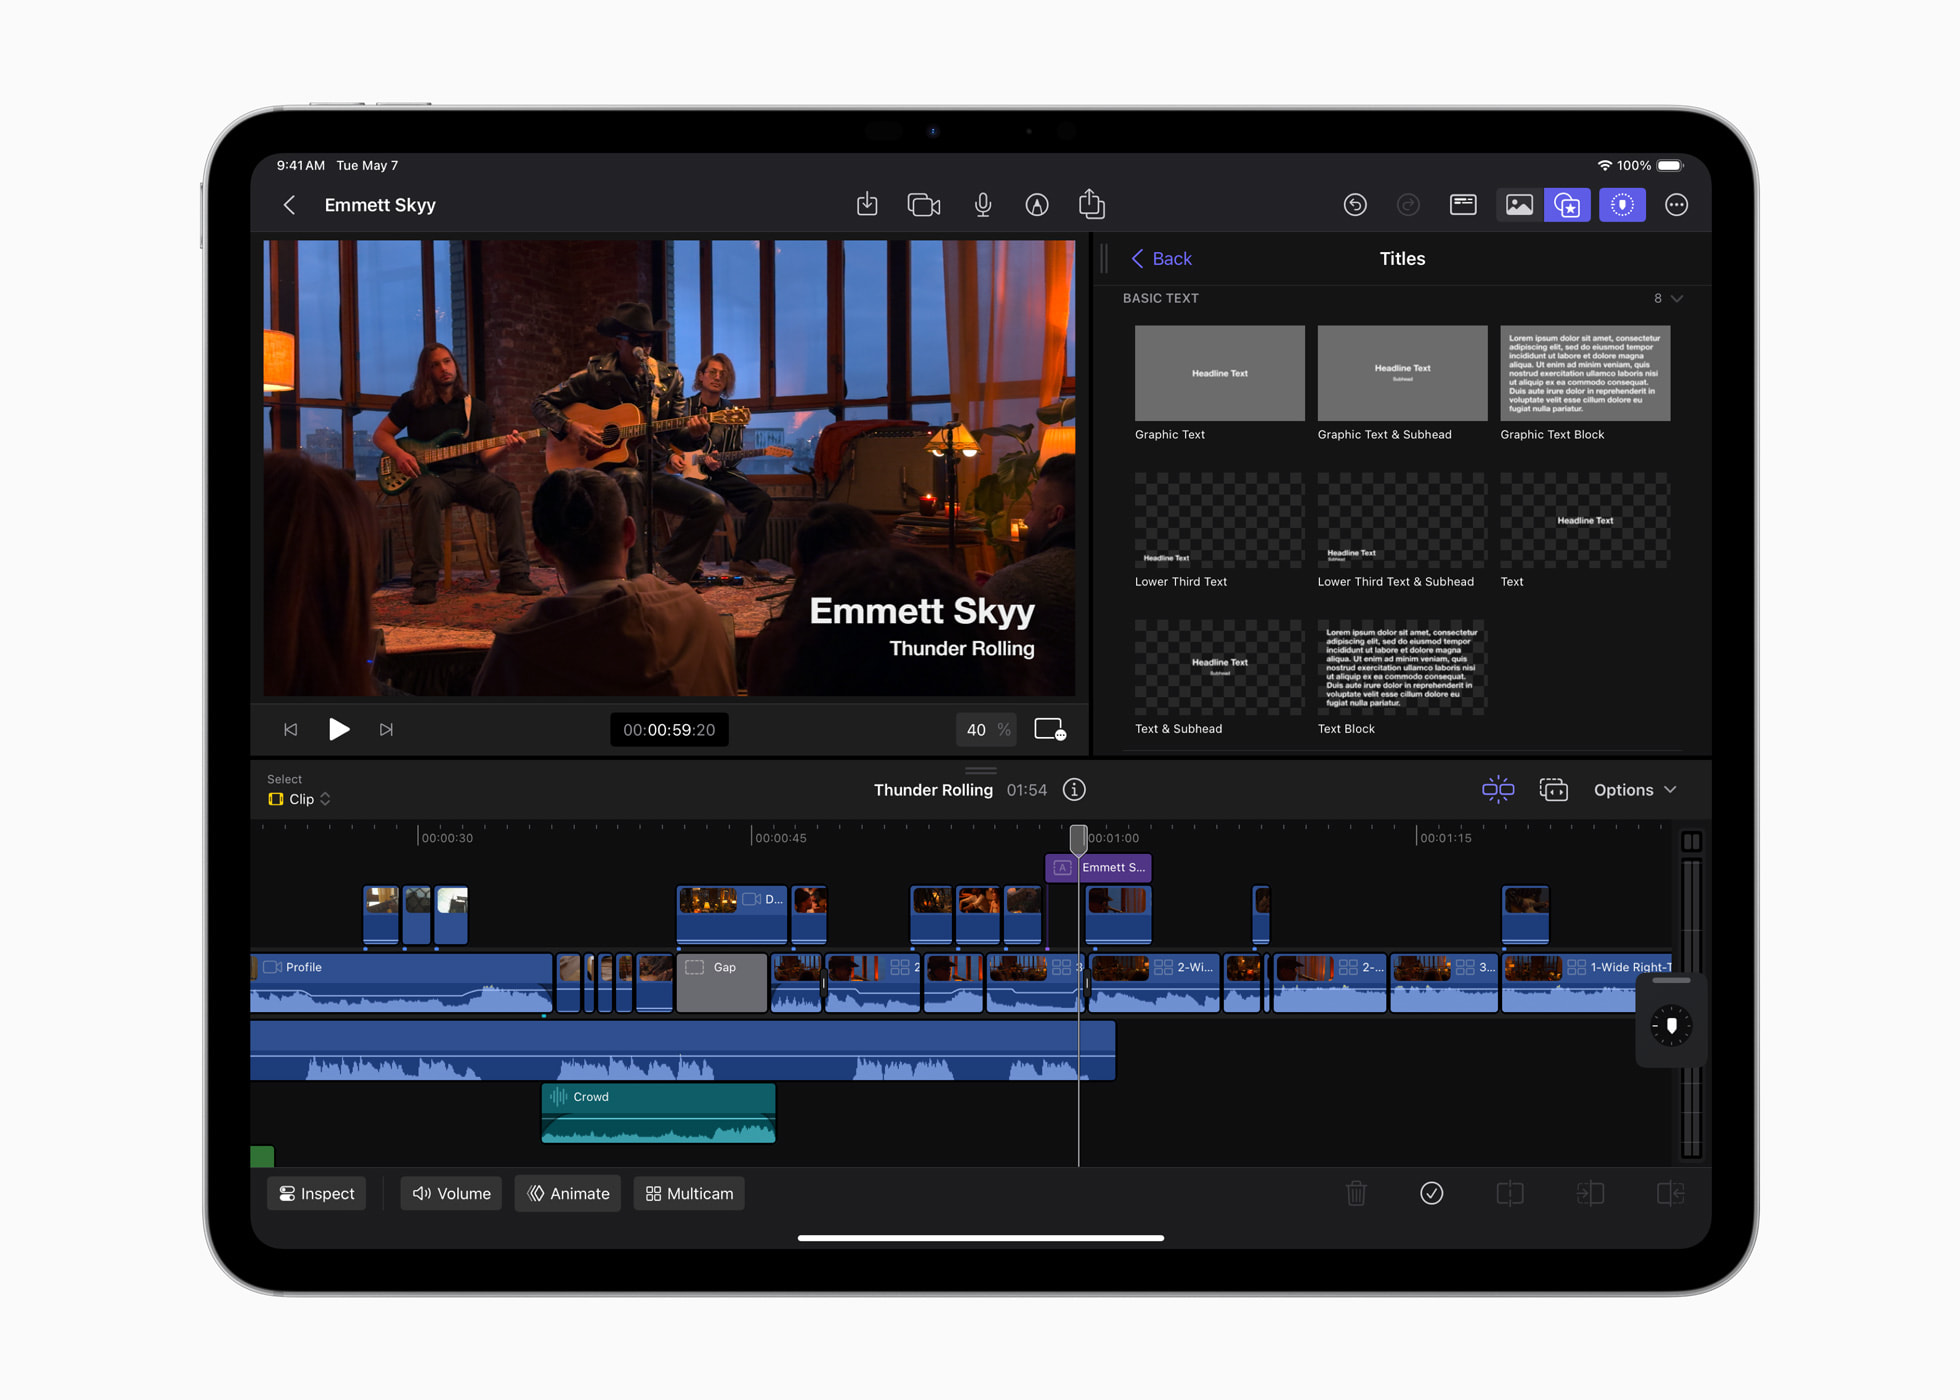The width and height of the screenshot is (1960, 1400).
Task: Tap the import media icon
Action: pos(867,204)
